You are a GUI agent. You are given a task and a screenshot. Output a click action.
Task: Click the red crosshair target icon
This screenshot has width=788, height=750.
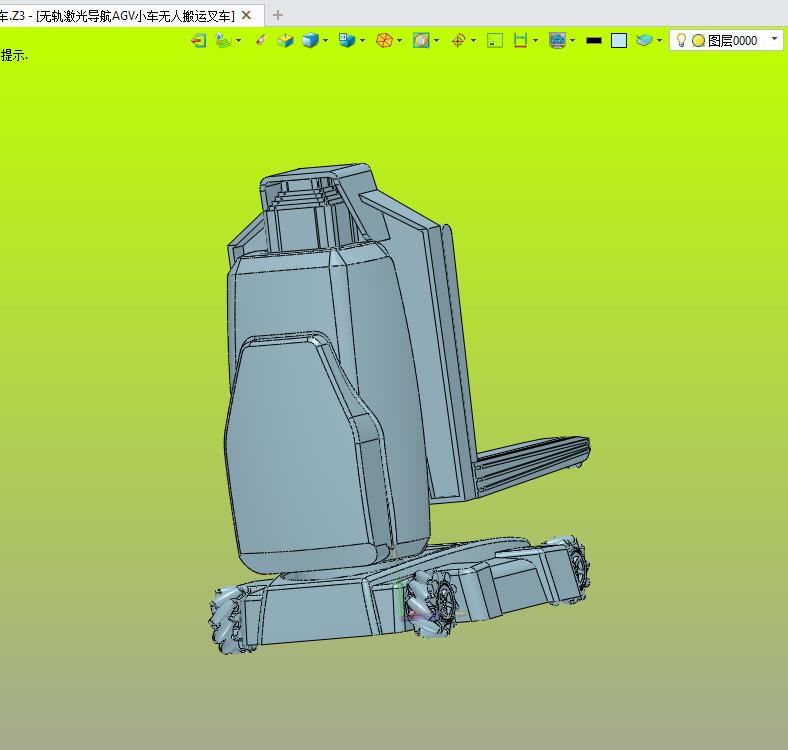(x=458, y=40)
